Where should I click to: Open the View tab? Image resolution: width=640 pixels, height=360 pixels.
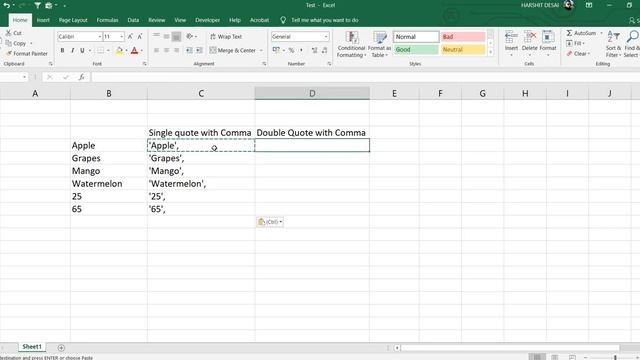(180, 20)
